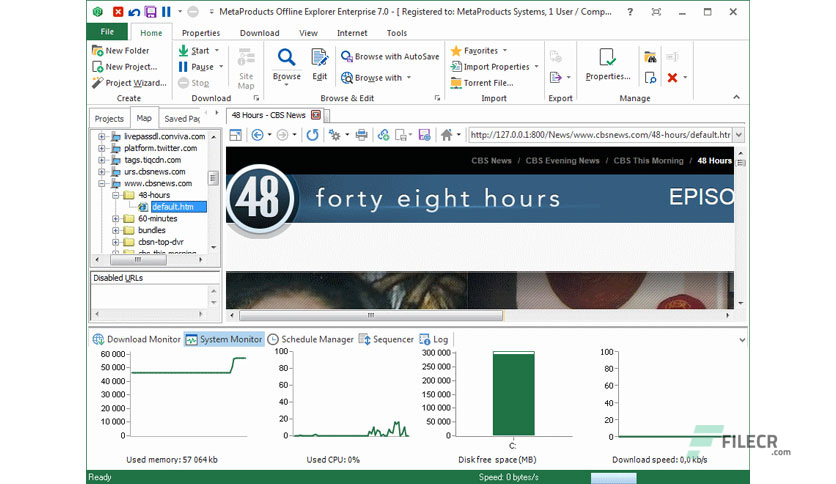
Task: Open the Log tab
Action: coord(434,339)
